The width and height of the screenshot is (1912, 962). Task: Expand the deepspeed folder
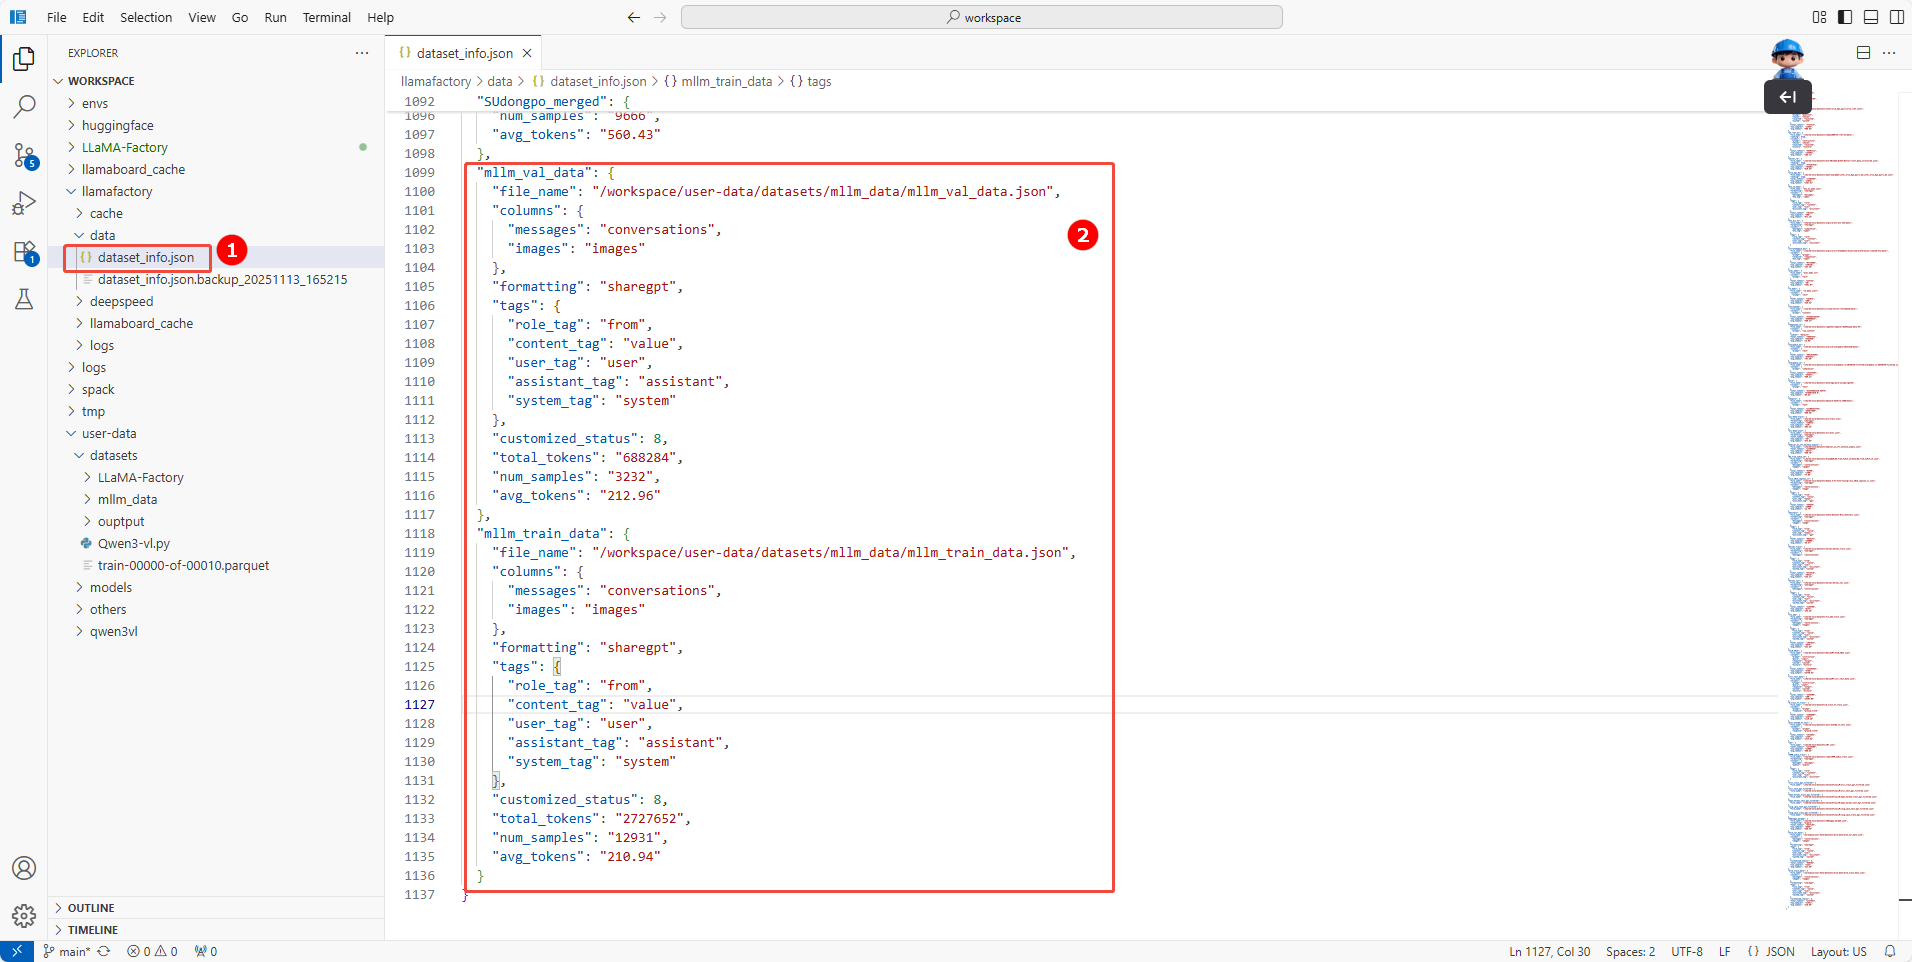[121, 301]
